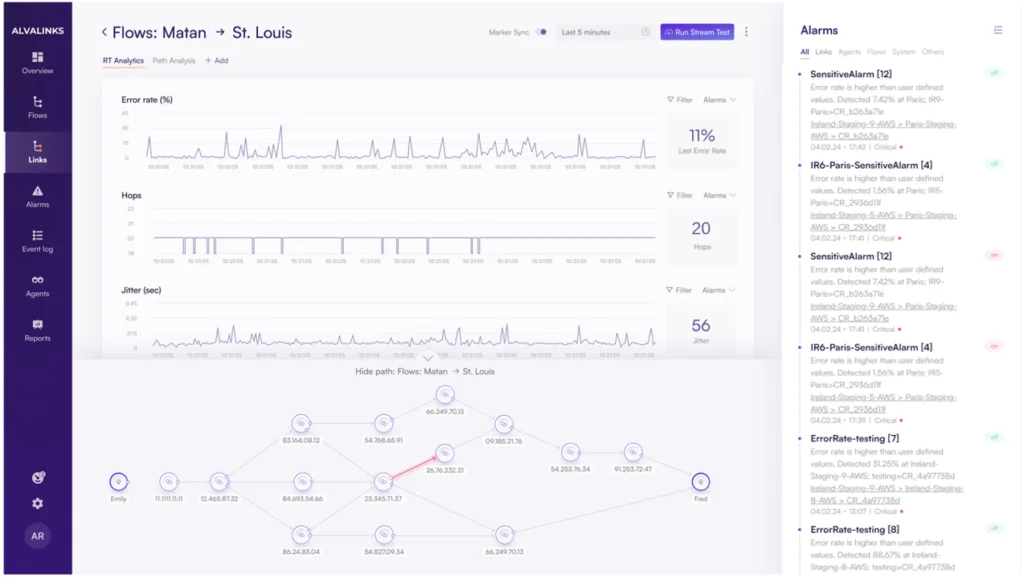This screenshot has height=579, width=1024.
Task: Collapse the path view using the chevron
Action: [428, 358]
